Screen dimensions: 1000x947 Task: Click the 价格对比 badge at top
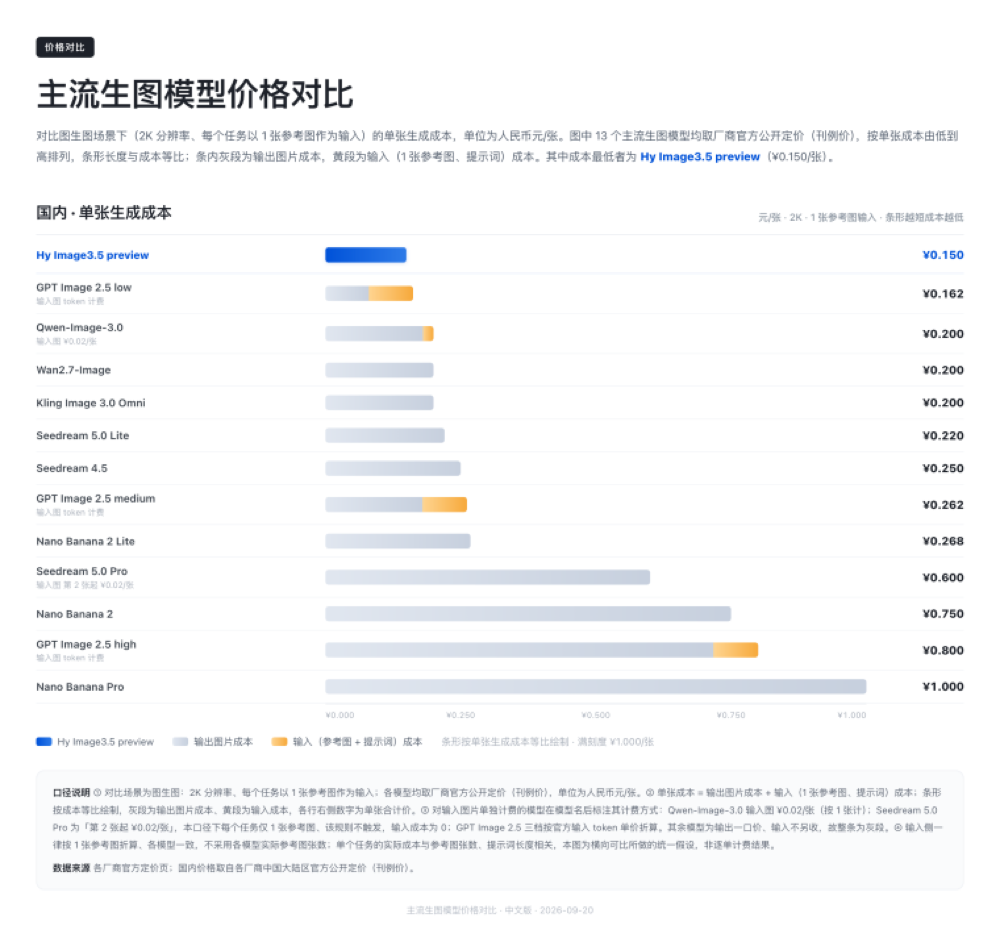65,47
